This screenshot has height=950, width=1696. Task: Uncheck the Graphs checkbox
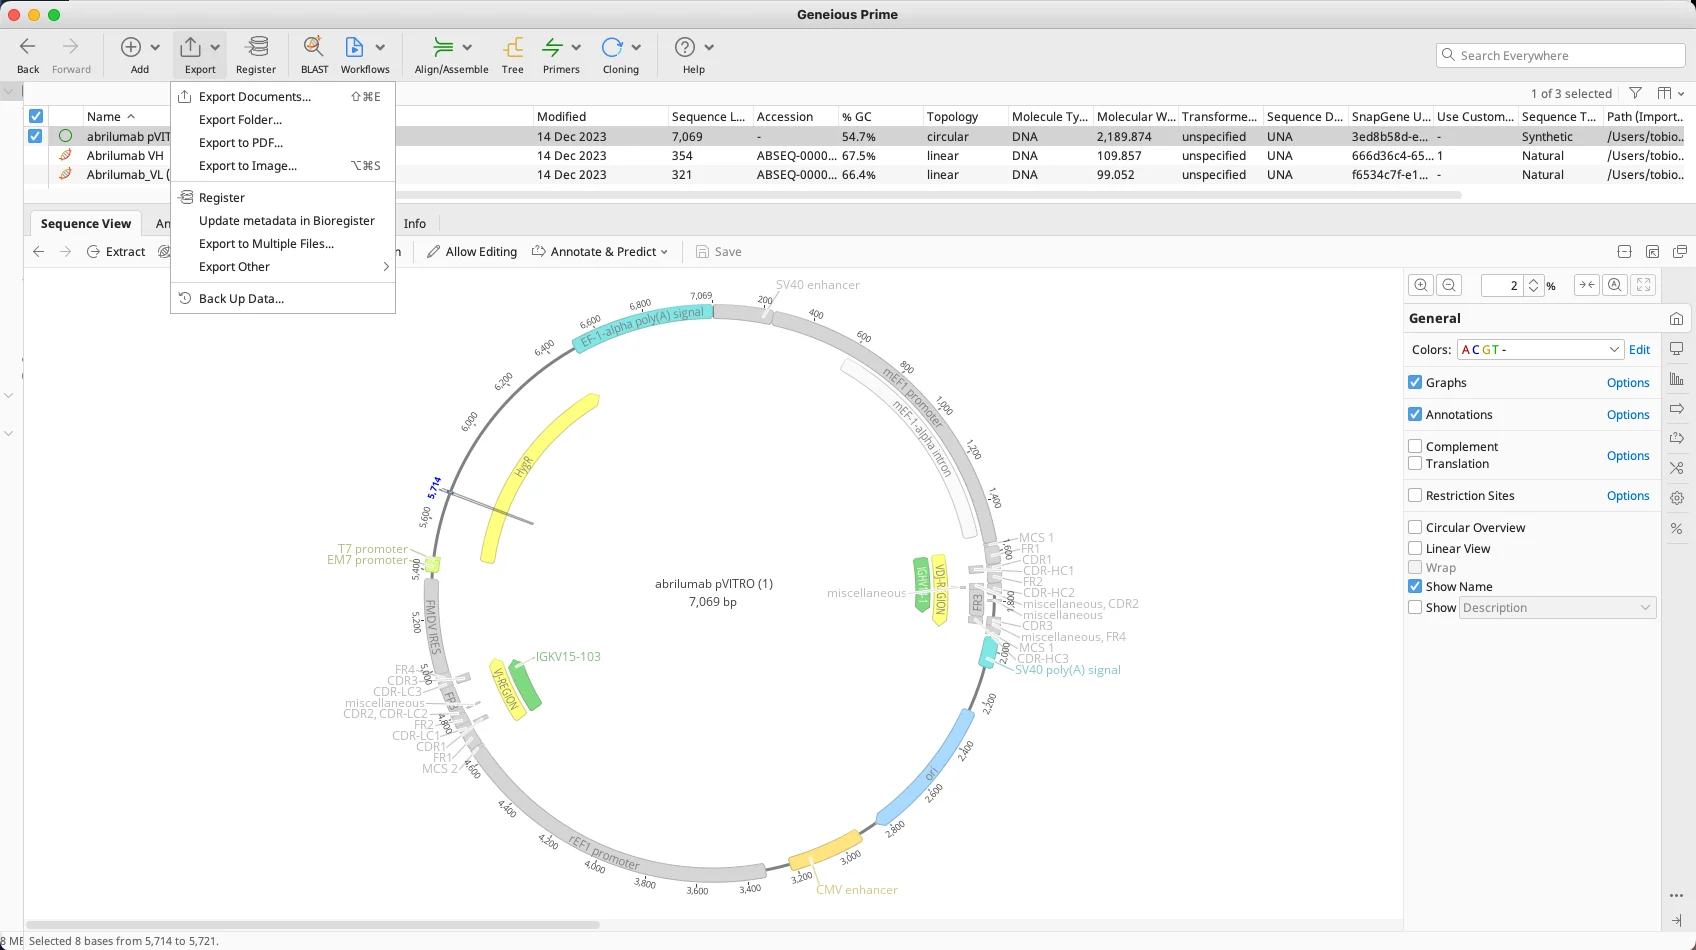coord(1415,382)
